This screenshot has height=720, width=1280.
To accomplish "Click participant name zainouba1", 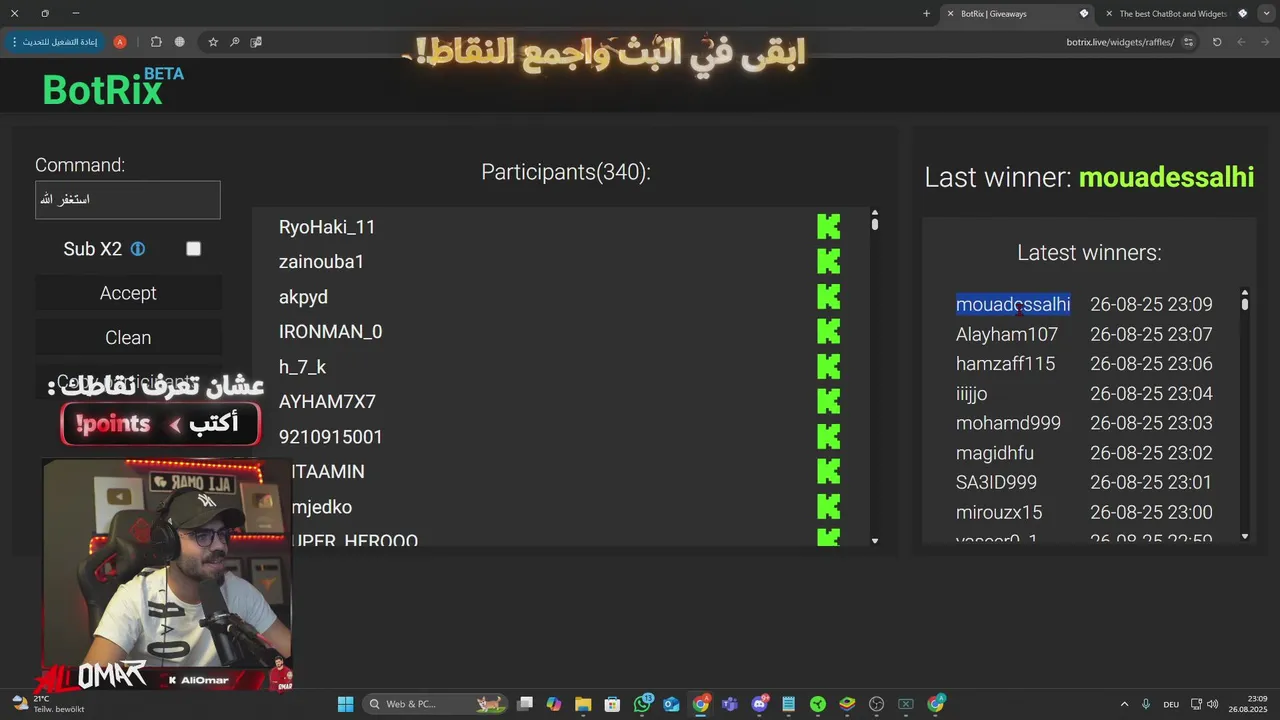I will click(x=321, y=262).
